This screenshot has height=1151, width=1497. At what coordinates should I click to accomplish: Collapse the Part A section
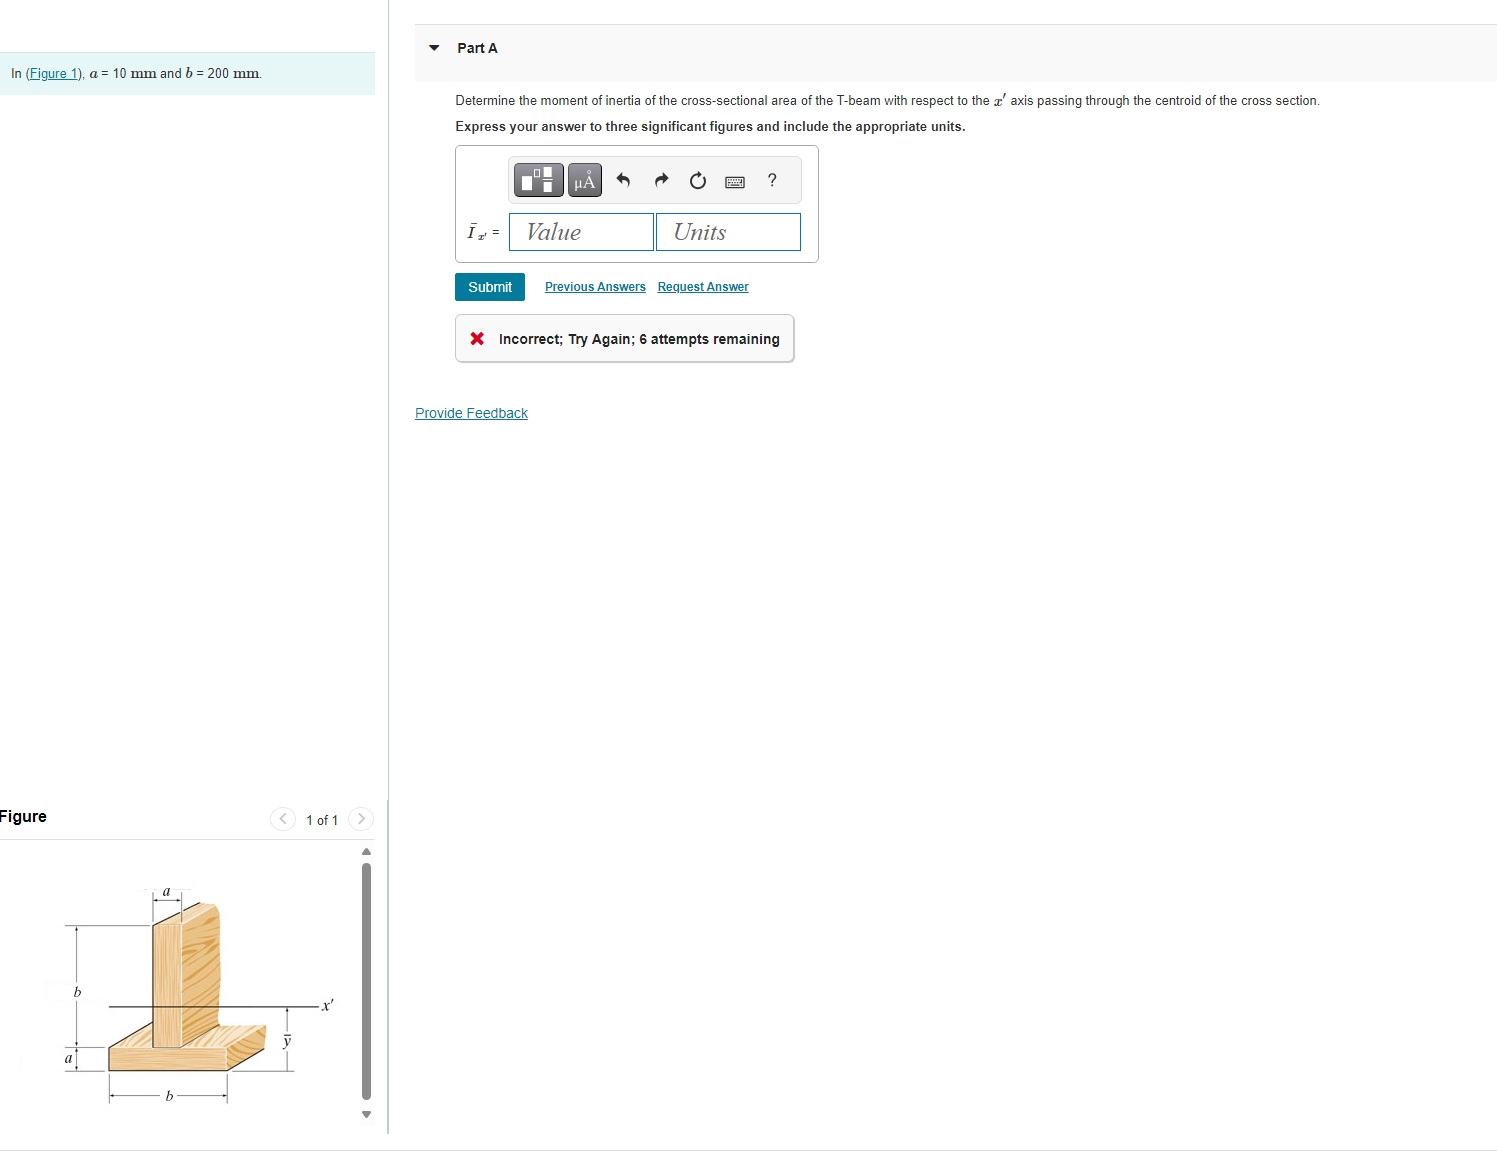click(x=434, y=48)
